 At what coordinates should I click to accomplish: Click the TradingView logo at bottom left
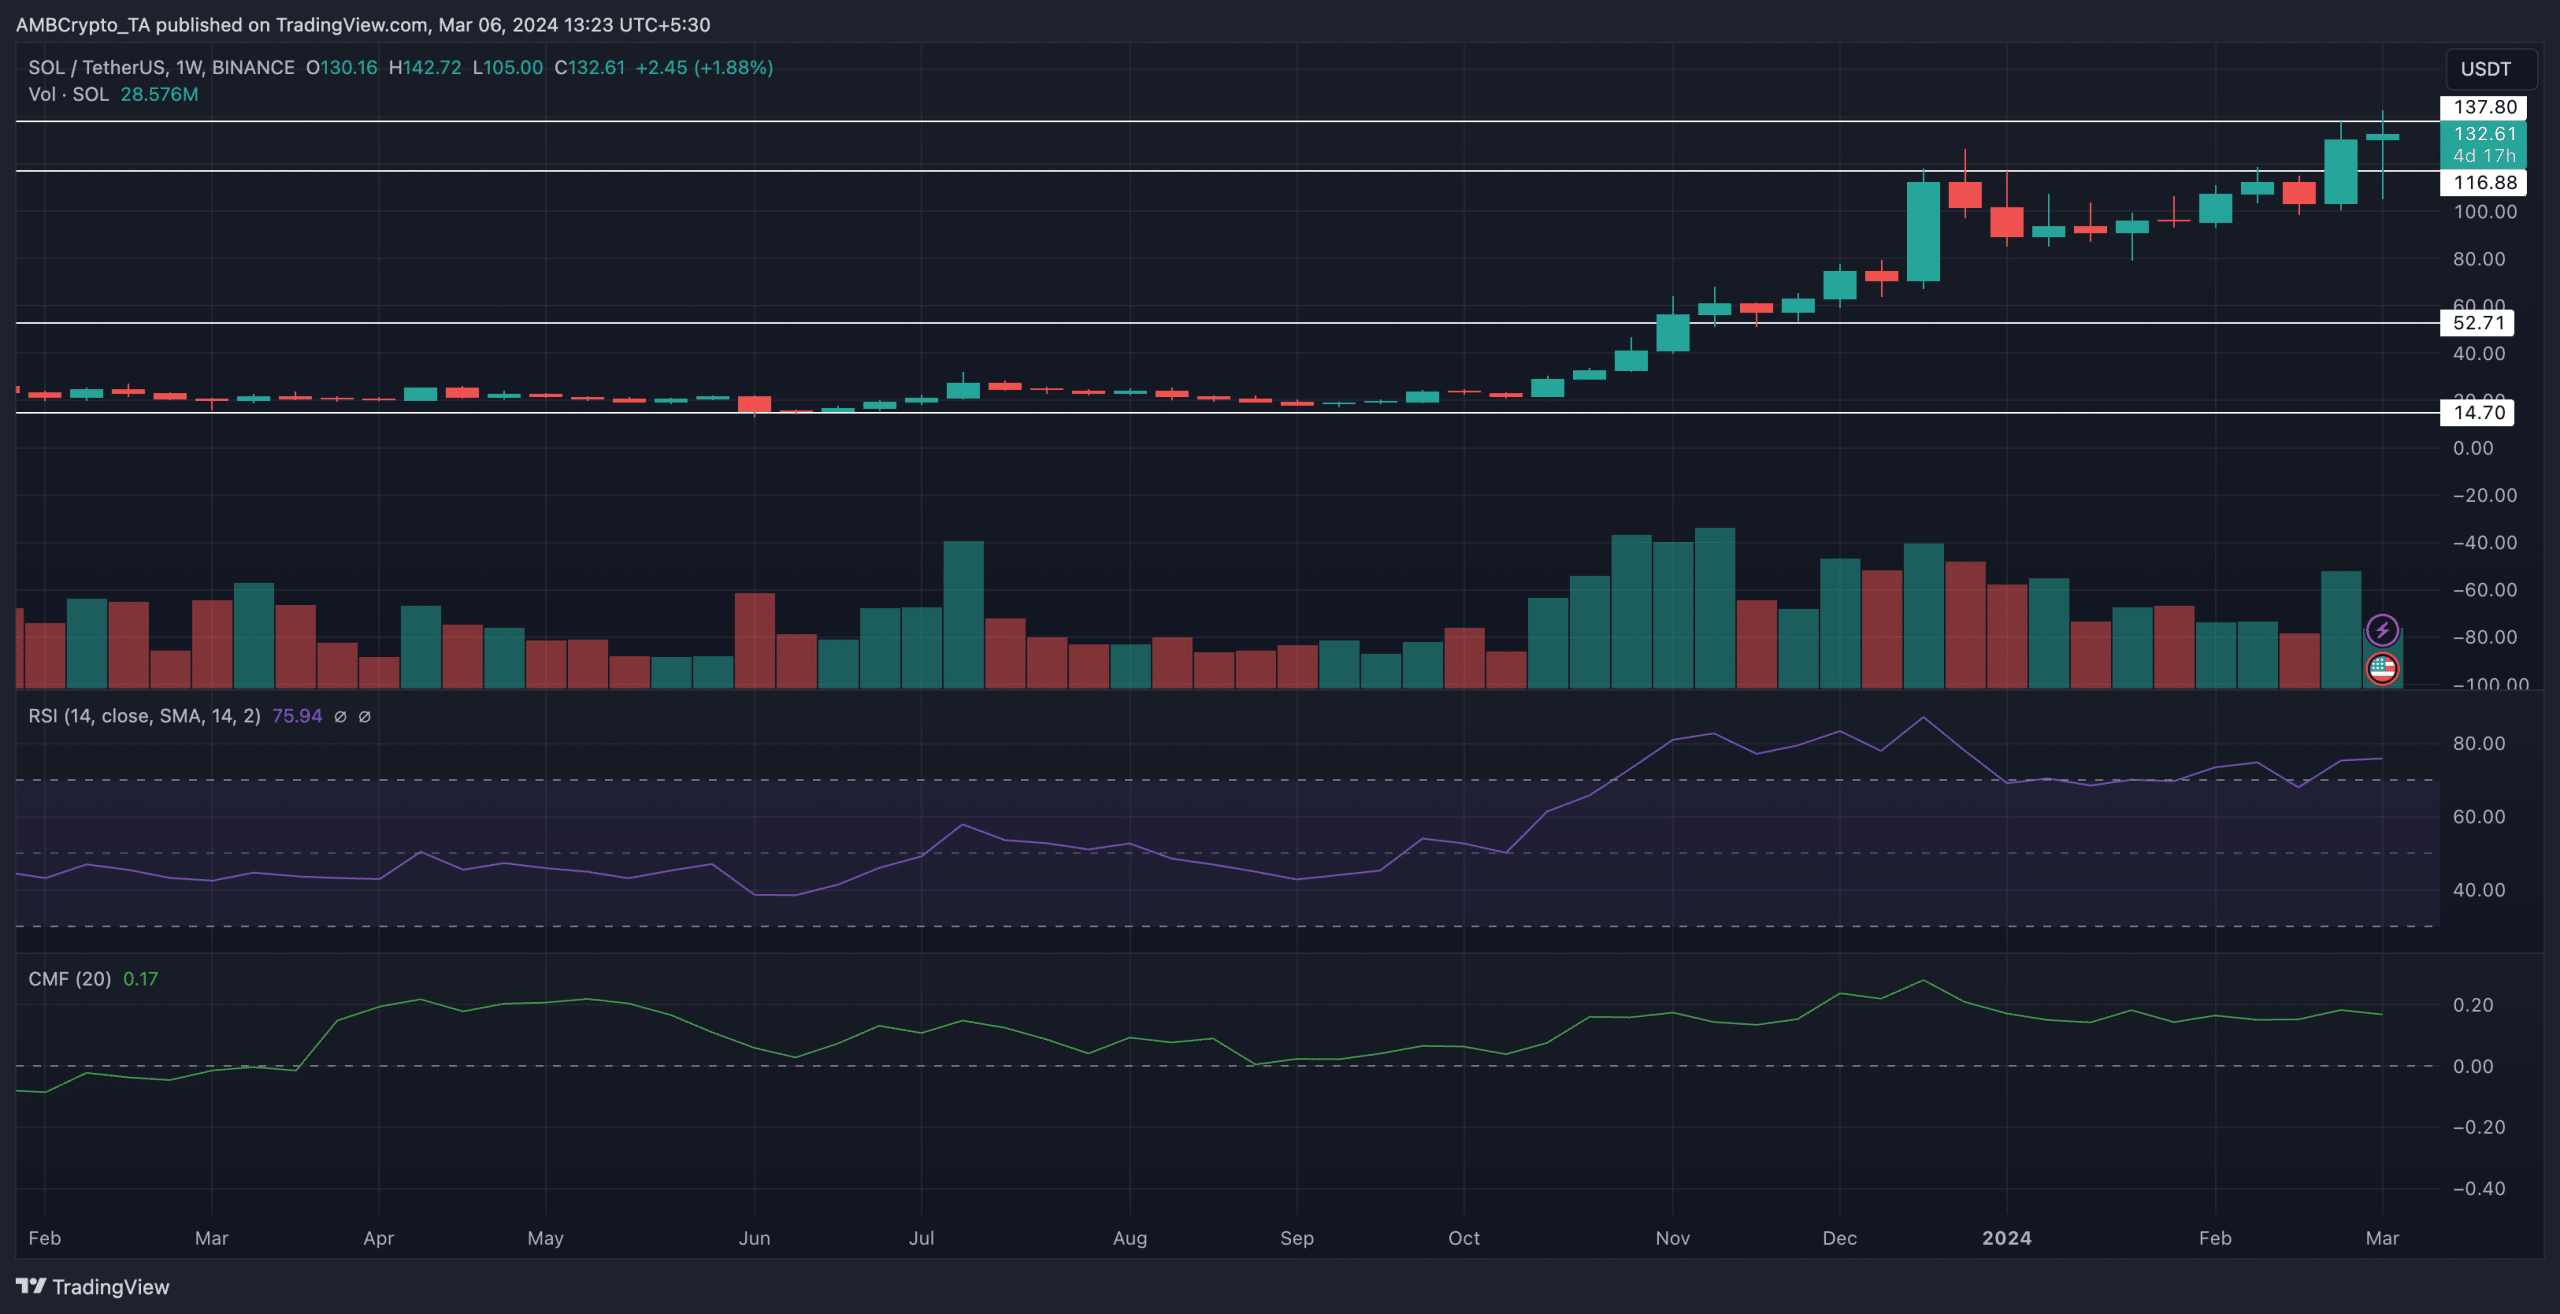(93, 1286)
